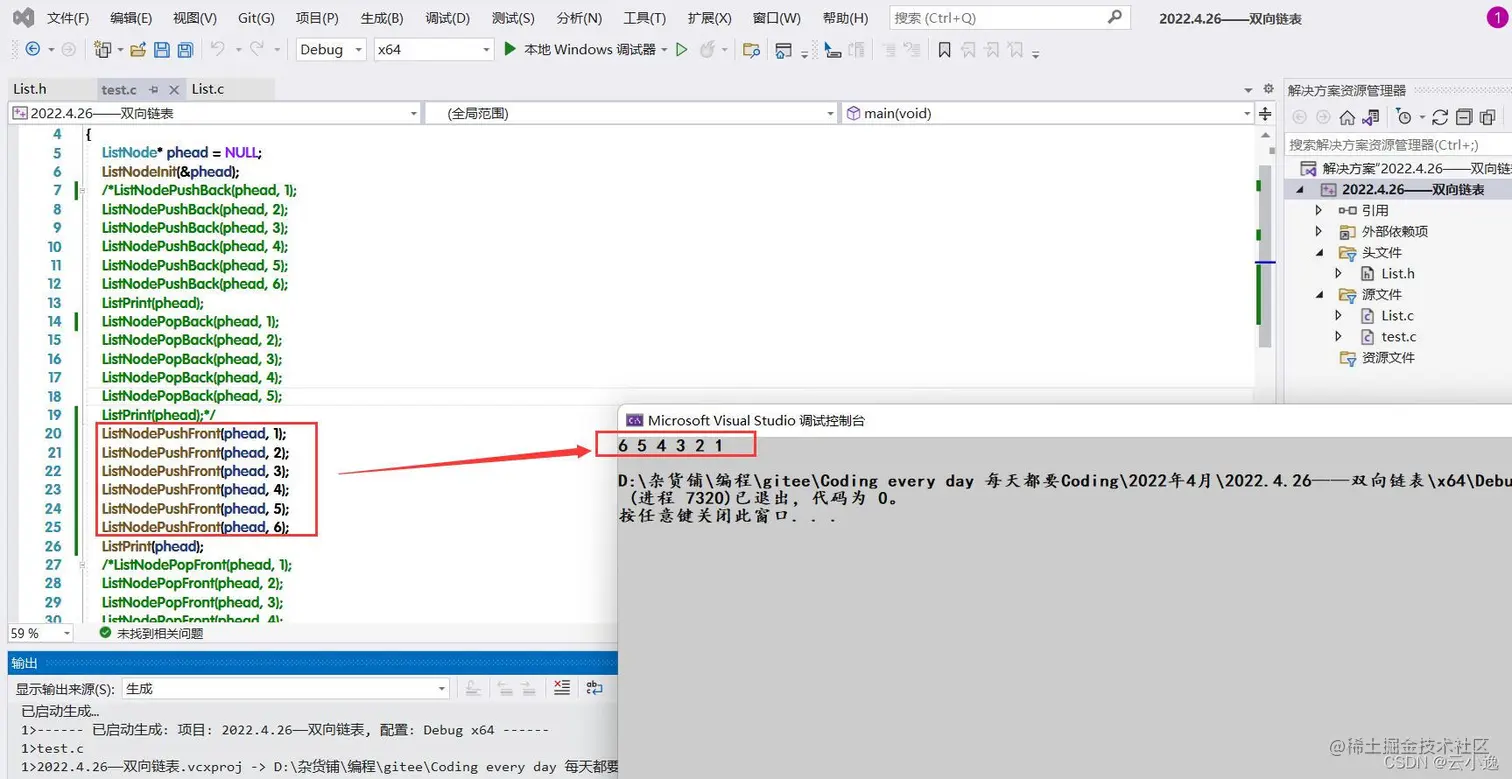This screenshot has height=779, width=1512.
Task: Pin the test.c tab
Action: [x=153, y=90]
